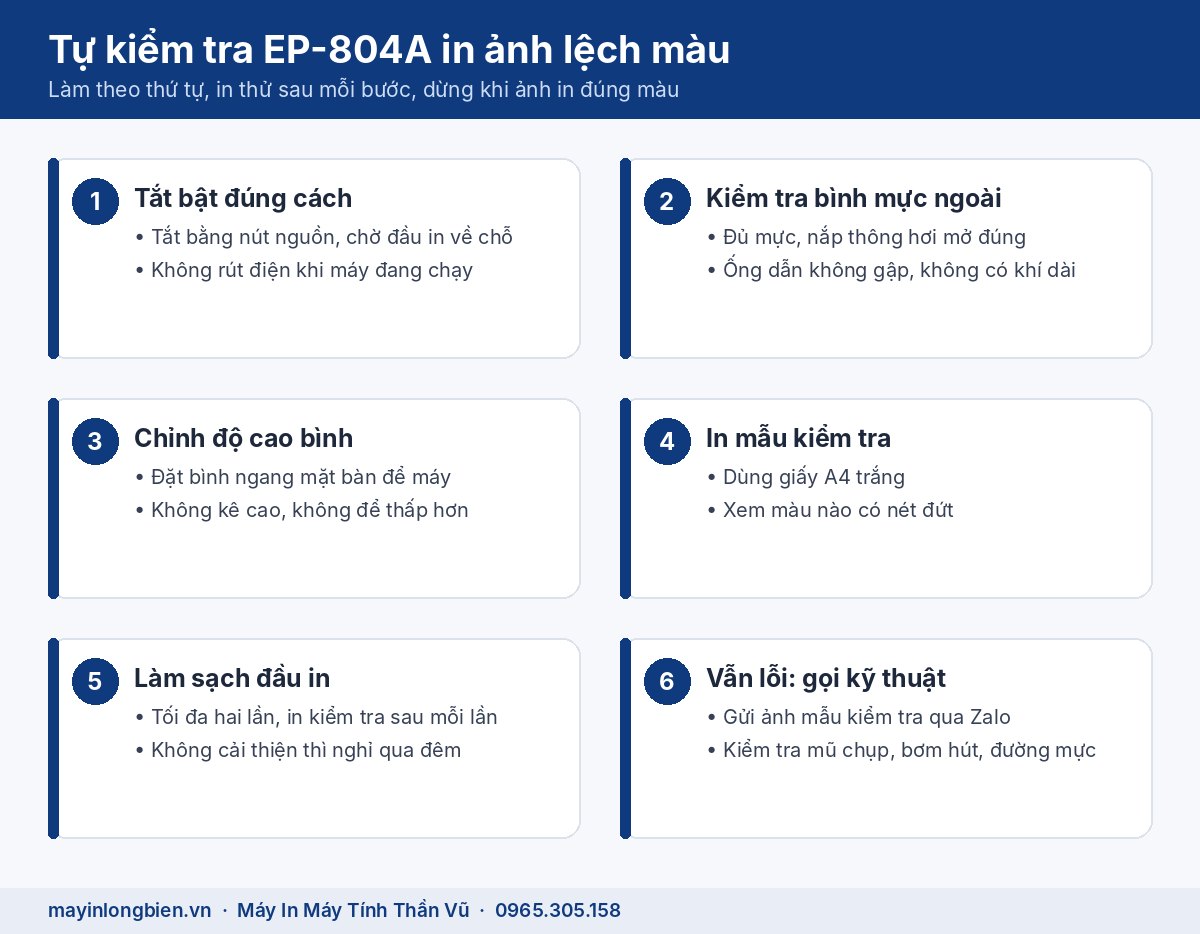This screenshot has height=934, width=1200.
Task: Click bullet "Không kê cao, không để thấp hơn"
Action: (x=301, y=509)
